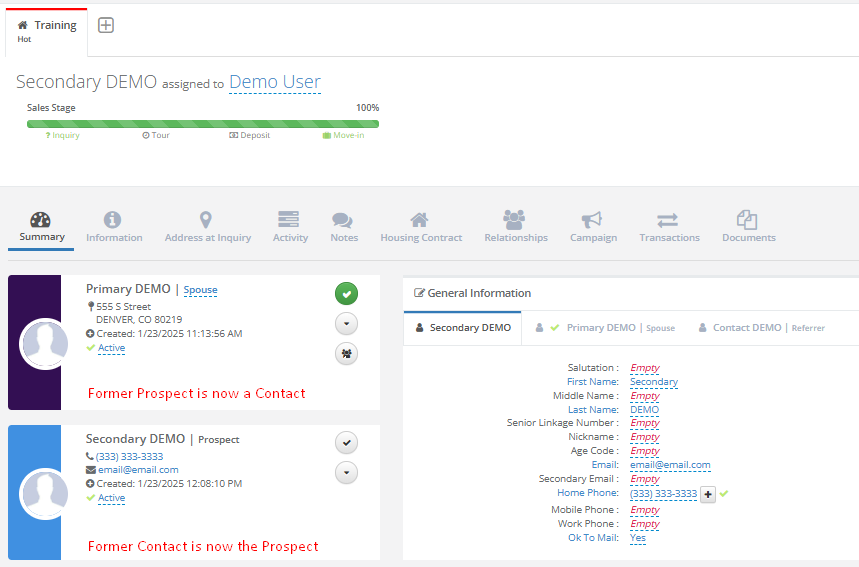This screenshot has width=859, height=567.
Task: Select Primary DEMO Spouse general info tab
Action: tap(605, 328)
